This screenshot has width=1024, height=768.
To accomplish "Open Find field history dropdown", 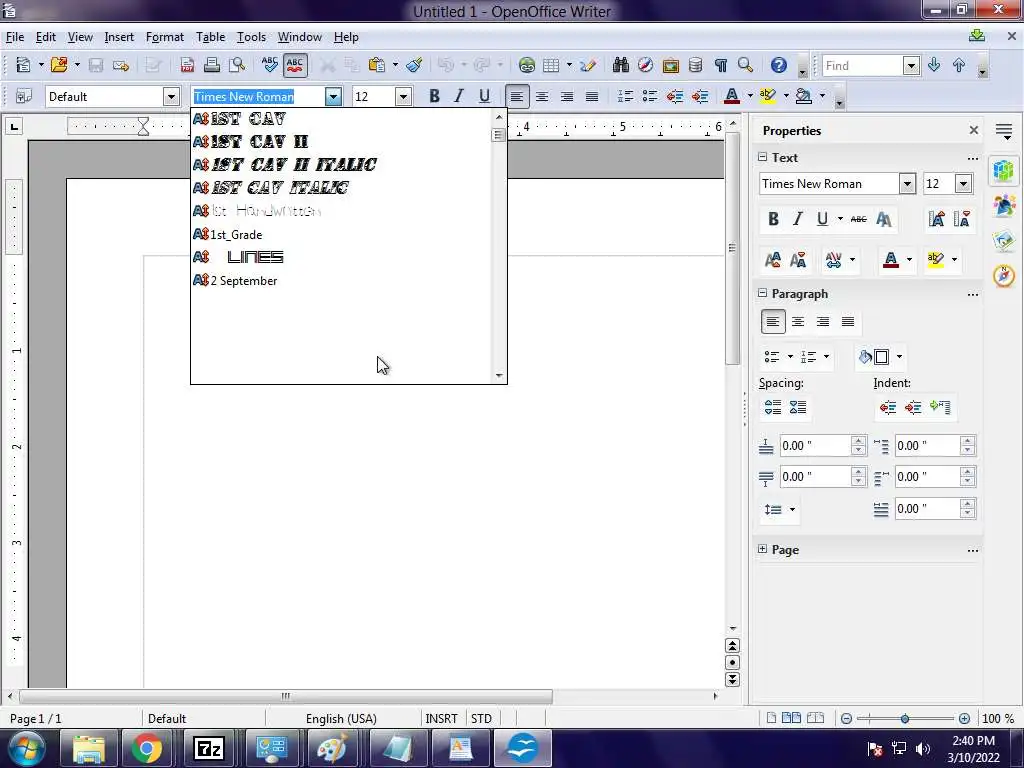I will coord(911,65).
